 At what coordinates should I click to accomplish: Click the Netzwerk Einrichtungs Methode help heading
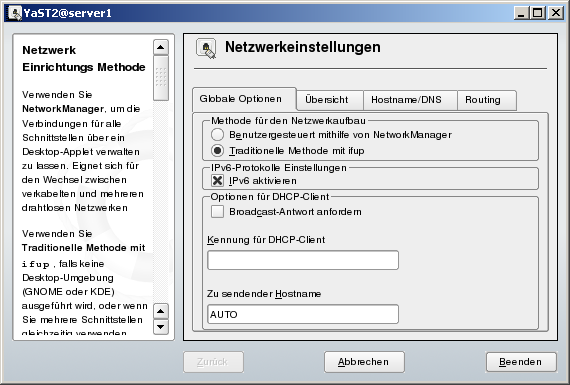pyautogui.click(x=84, y=59)
